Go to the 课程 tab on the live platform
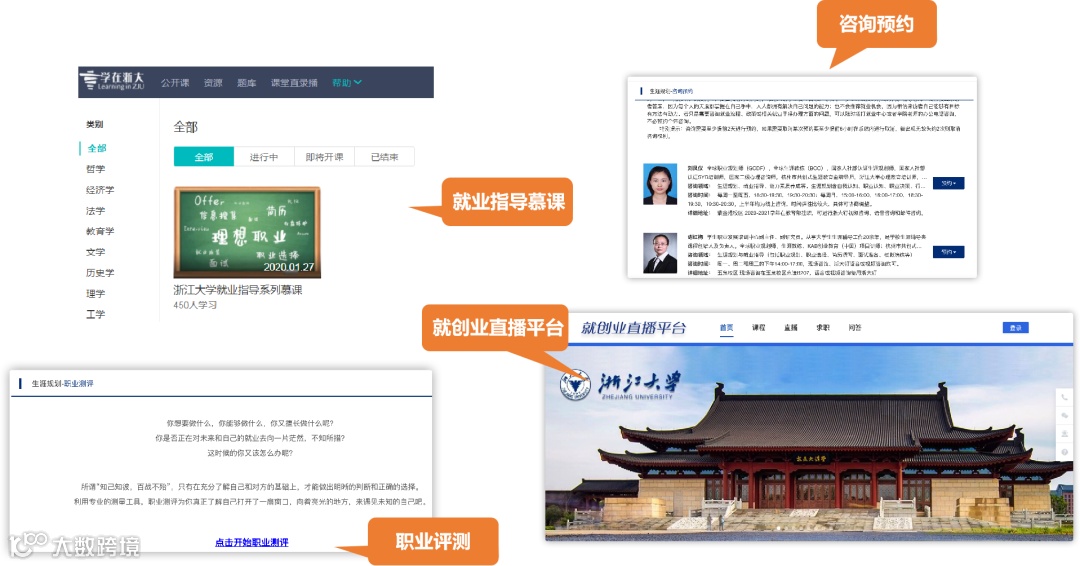Image resolution: width=1080 pixels, height=566 pixels. [758, 328]
